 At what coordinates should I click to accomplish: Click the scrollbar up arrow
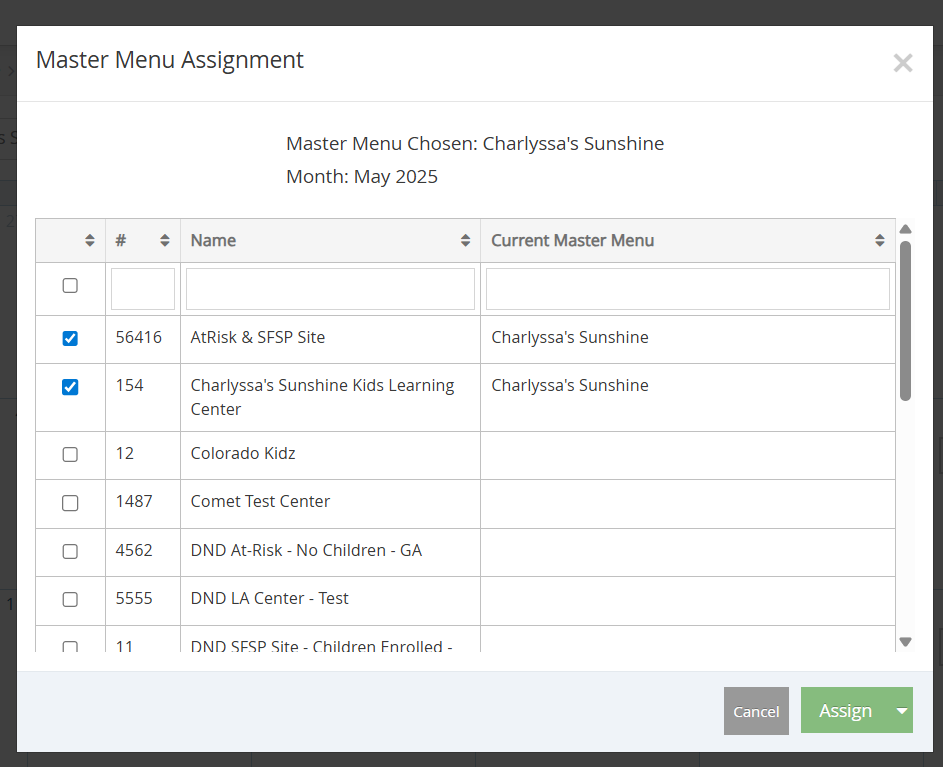click(x=906, y=228)
